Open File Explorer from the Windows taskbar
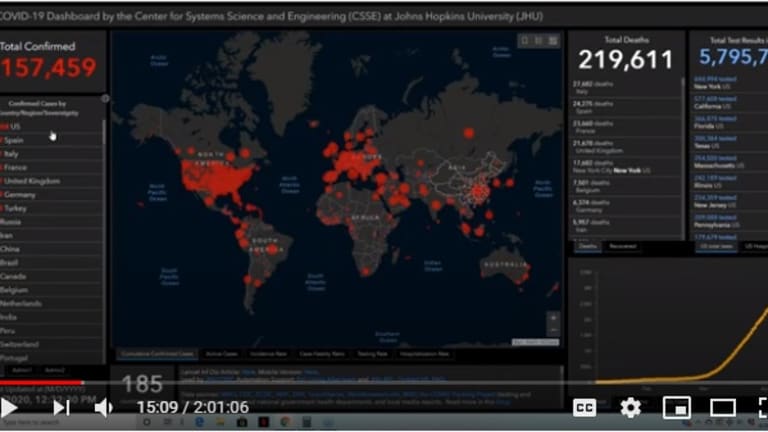Screen dimensions: 768x432 click(220, 422)
